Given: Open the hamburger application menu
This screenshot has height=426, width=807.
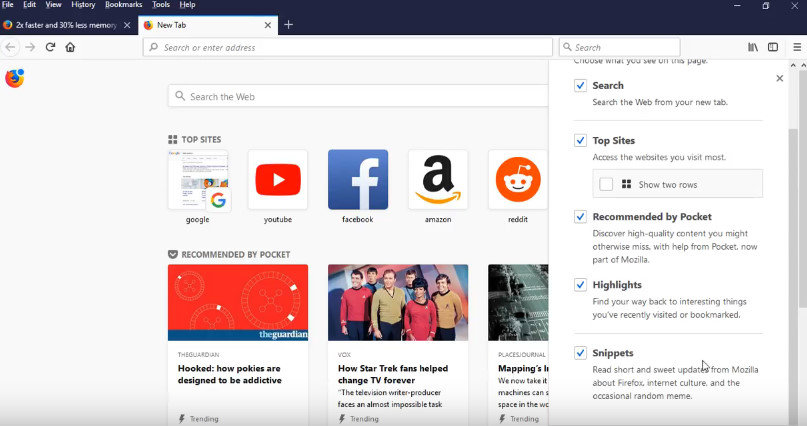Looking at the screenshot, I should click(x=797, y=47).
